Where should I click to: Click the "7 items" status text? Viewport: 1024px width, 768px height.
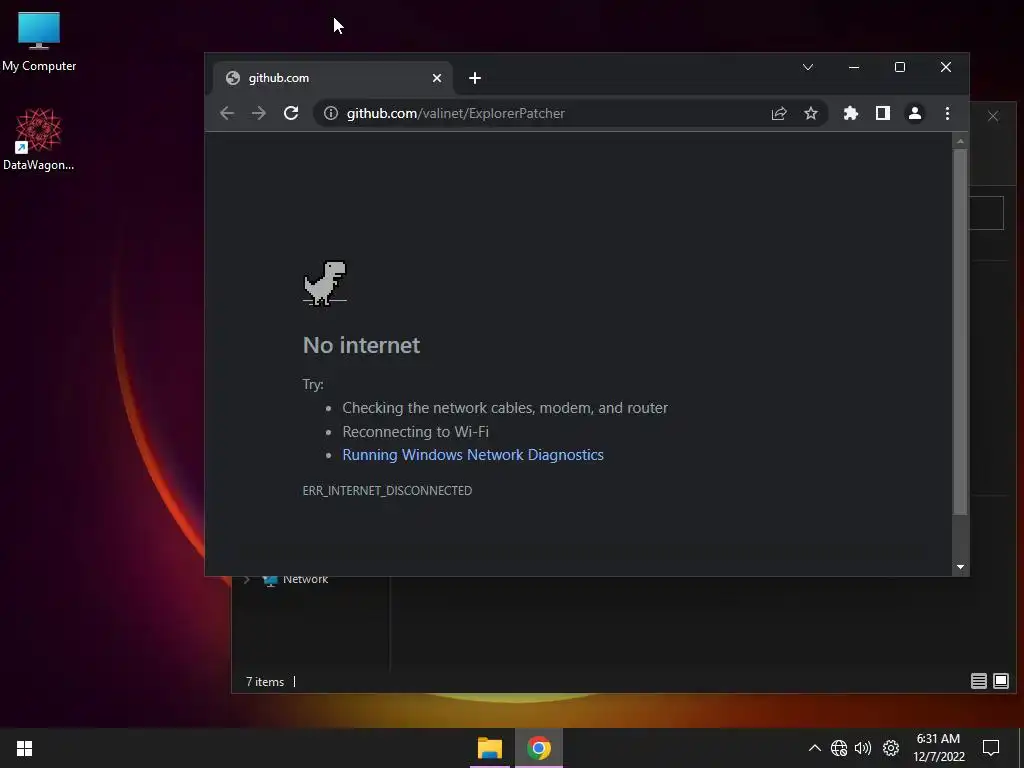pos(264,682)
